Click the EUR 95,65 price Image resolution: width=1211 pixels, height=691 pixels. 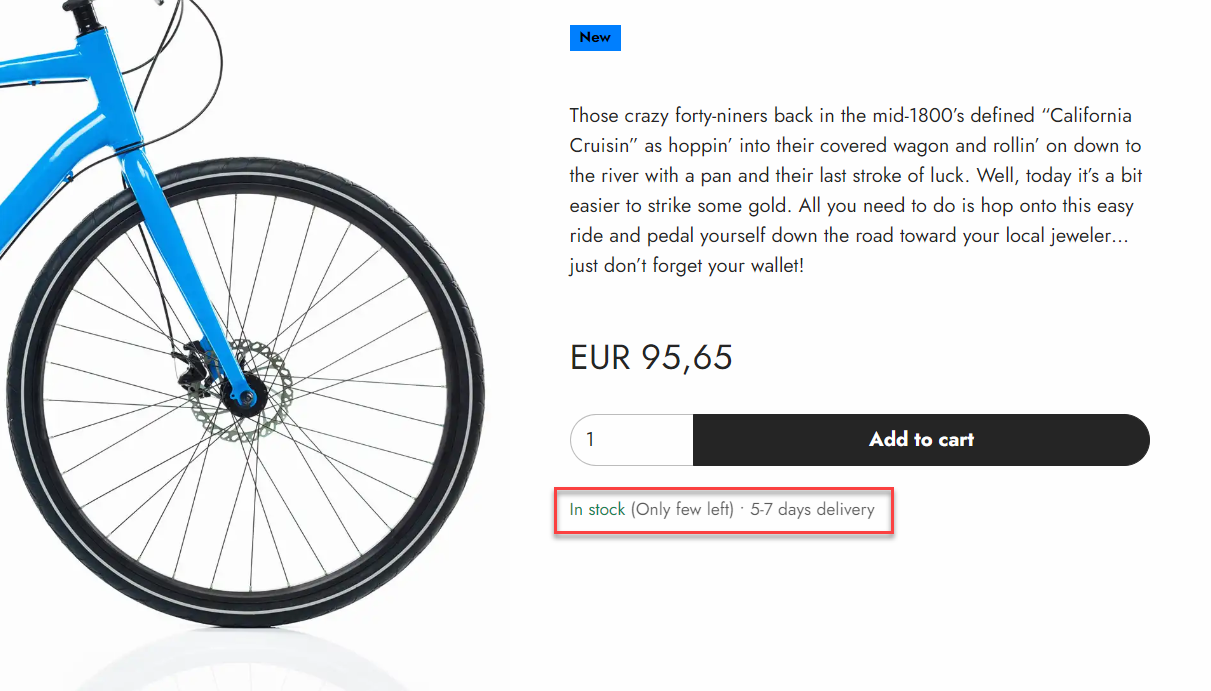click(651, 358)
